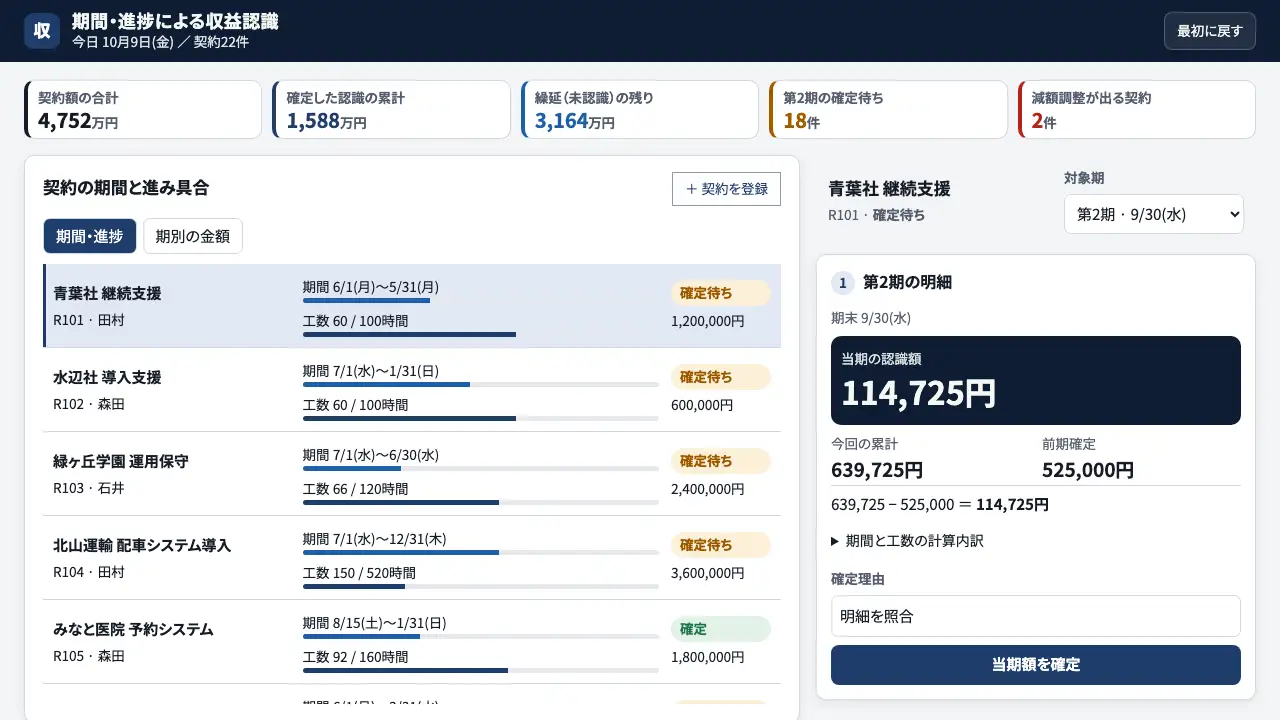Expand 期間と工数の計算内訳 details
The width and height of the screenshot is (1280, 720).
(907, 541)
